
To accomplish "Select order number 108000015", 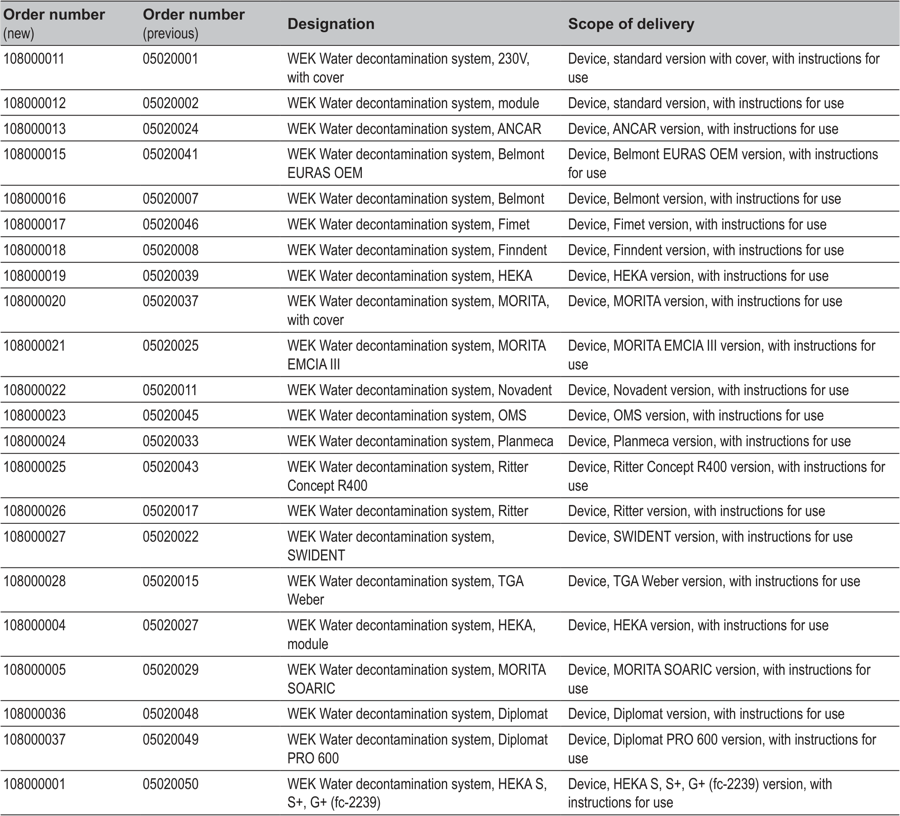I will coord(34,154).
